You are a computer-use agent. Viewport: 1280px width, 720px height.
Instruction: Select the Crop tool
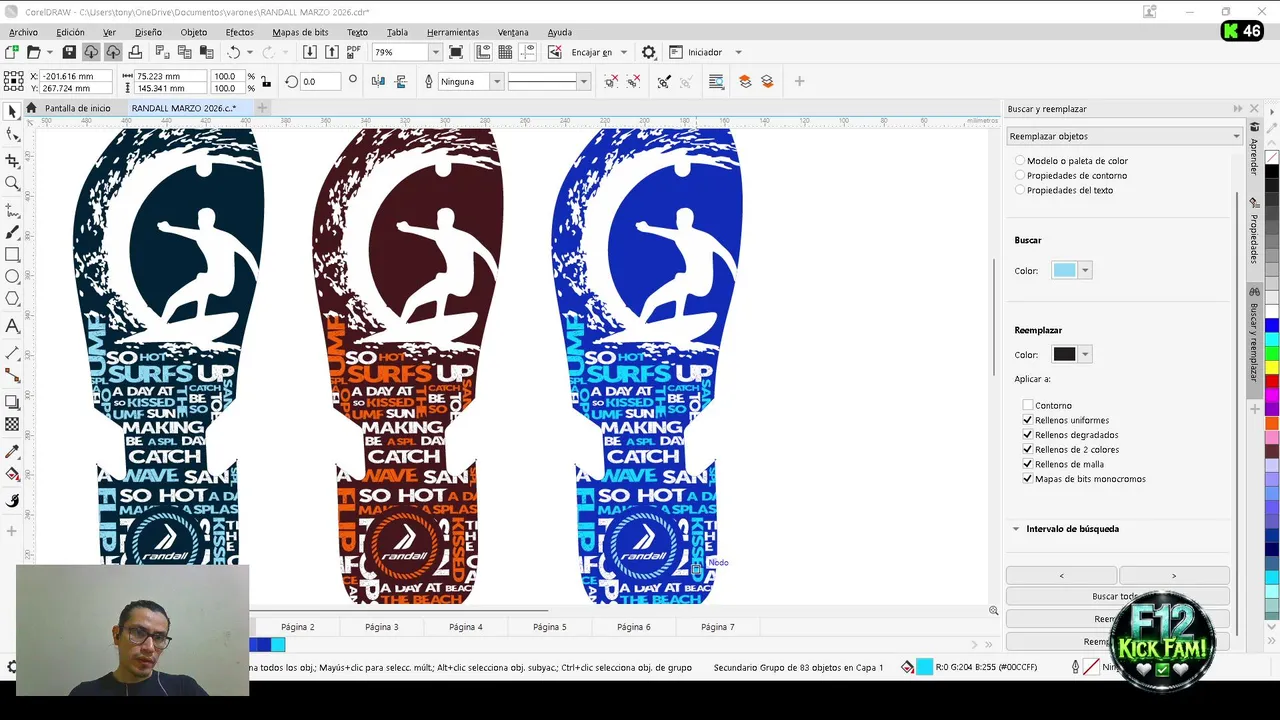pos(12,160)
